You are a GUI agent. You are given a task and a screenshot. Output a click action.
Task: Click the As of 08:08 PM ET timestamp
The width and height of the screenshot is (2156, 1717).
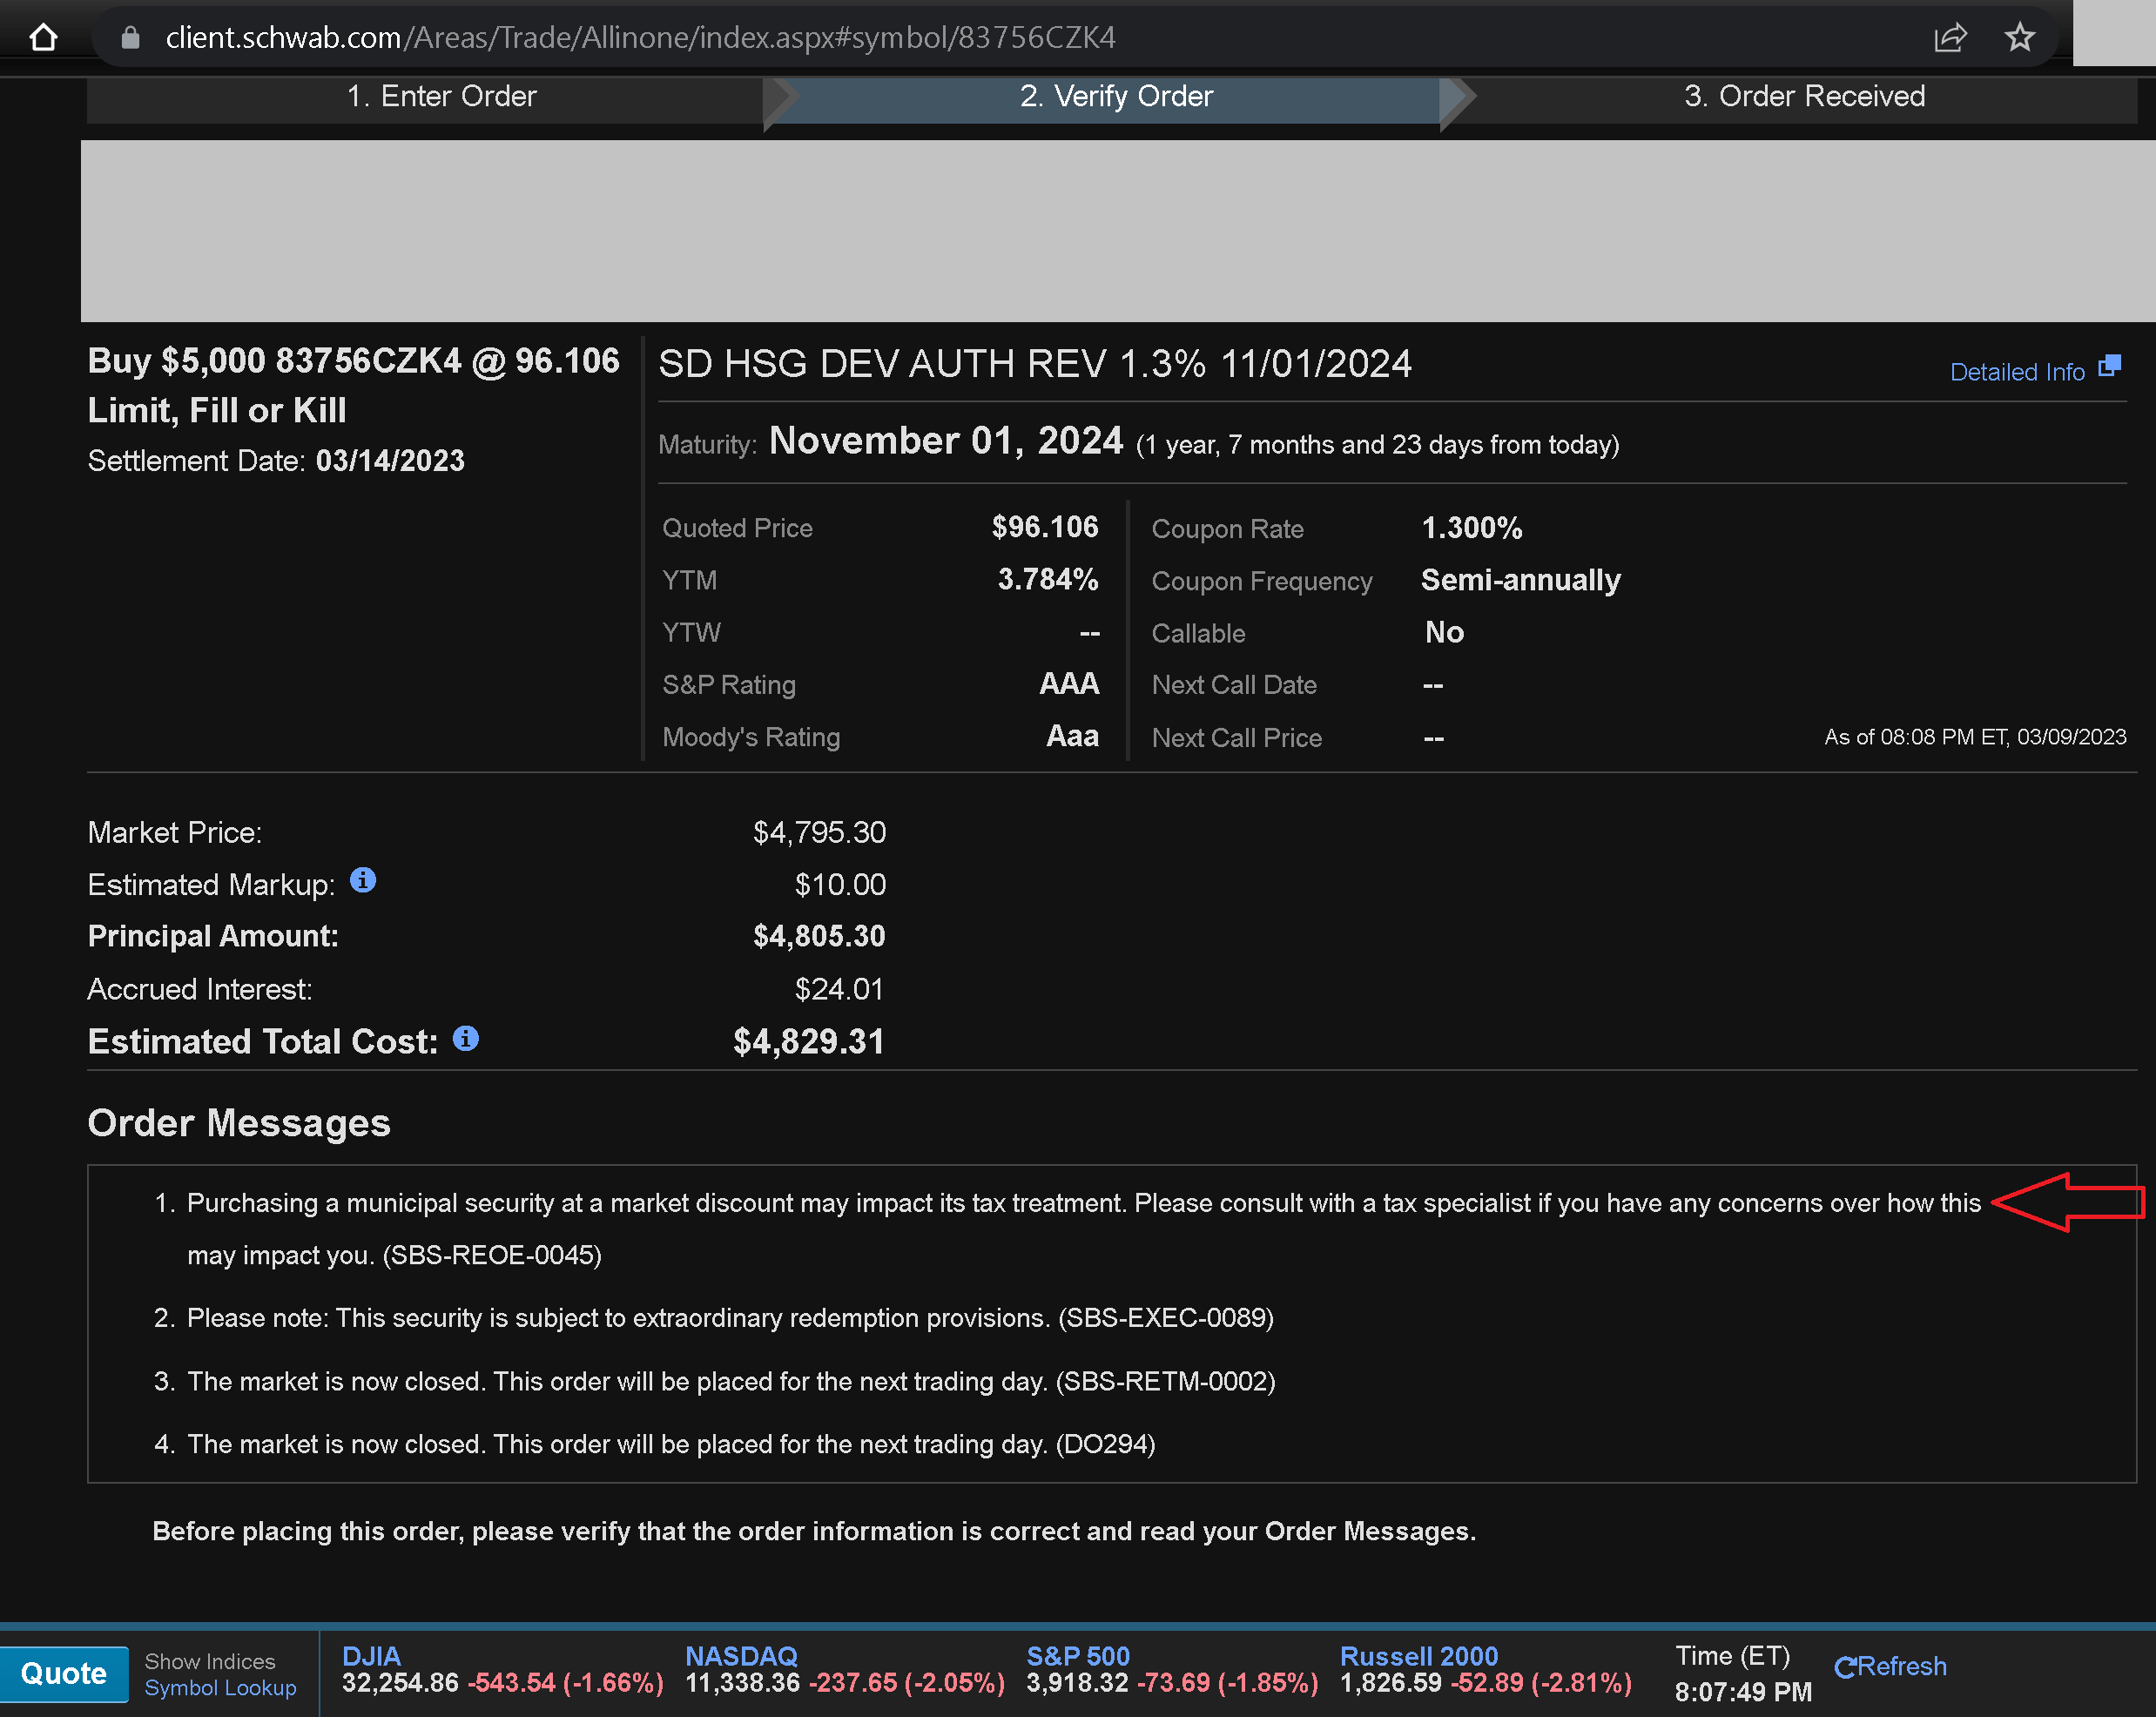coord(1975,737)
